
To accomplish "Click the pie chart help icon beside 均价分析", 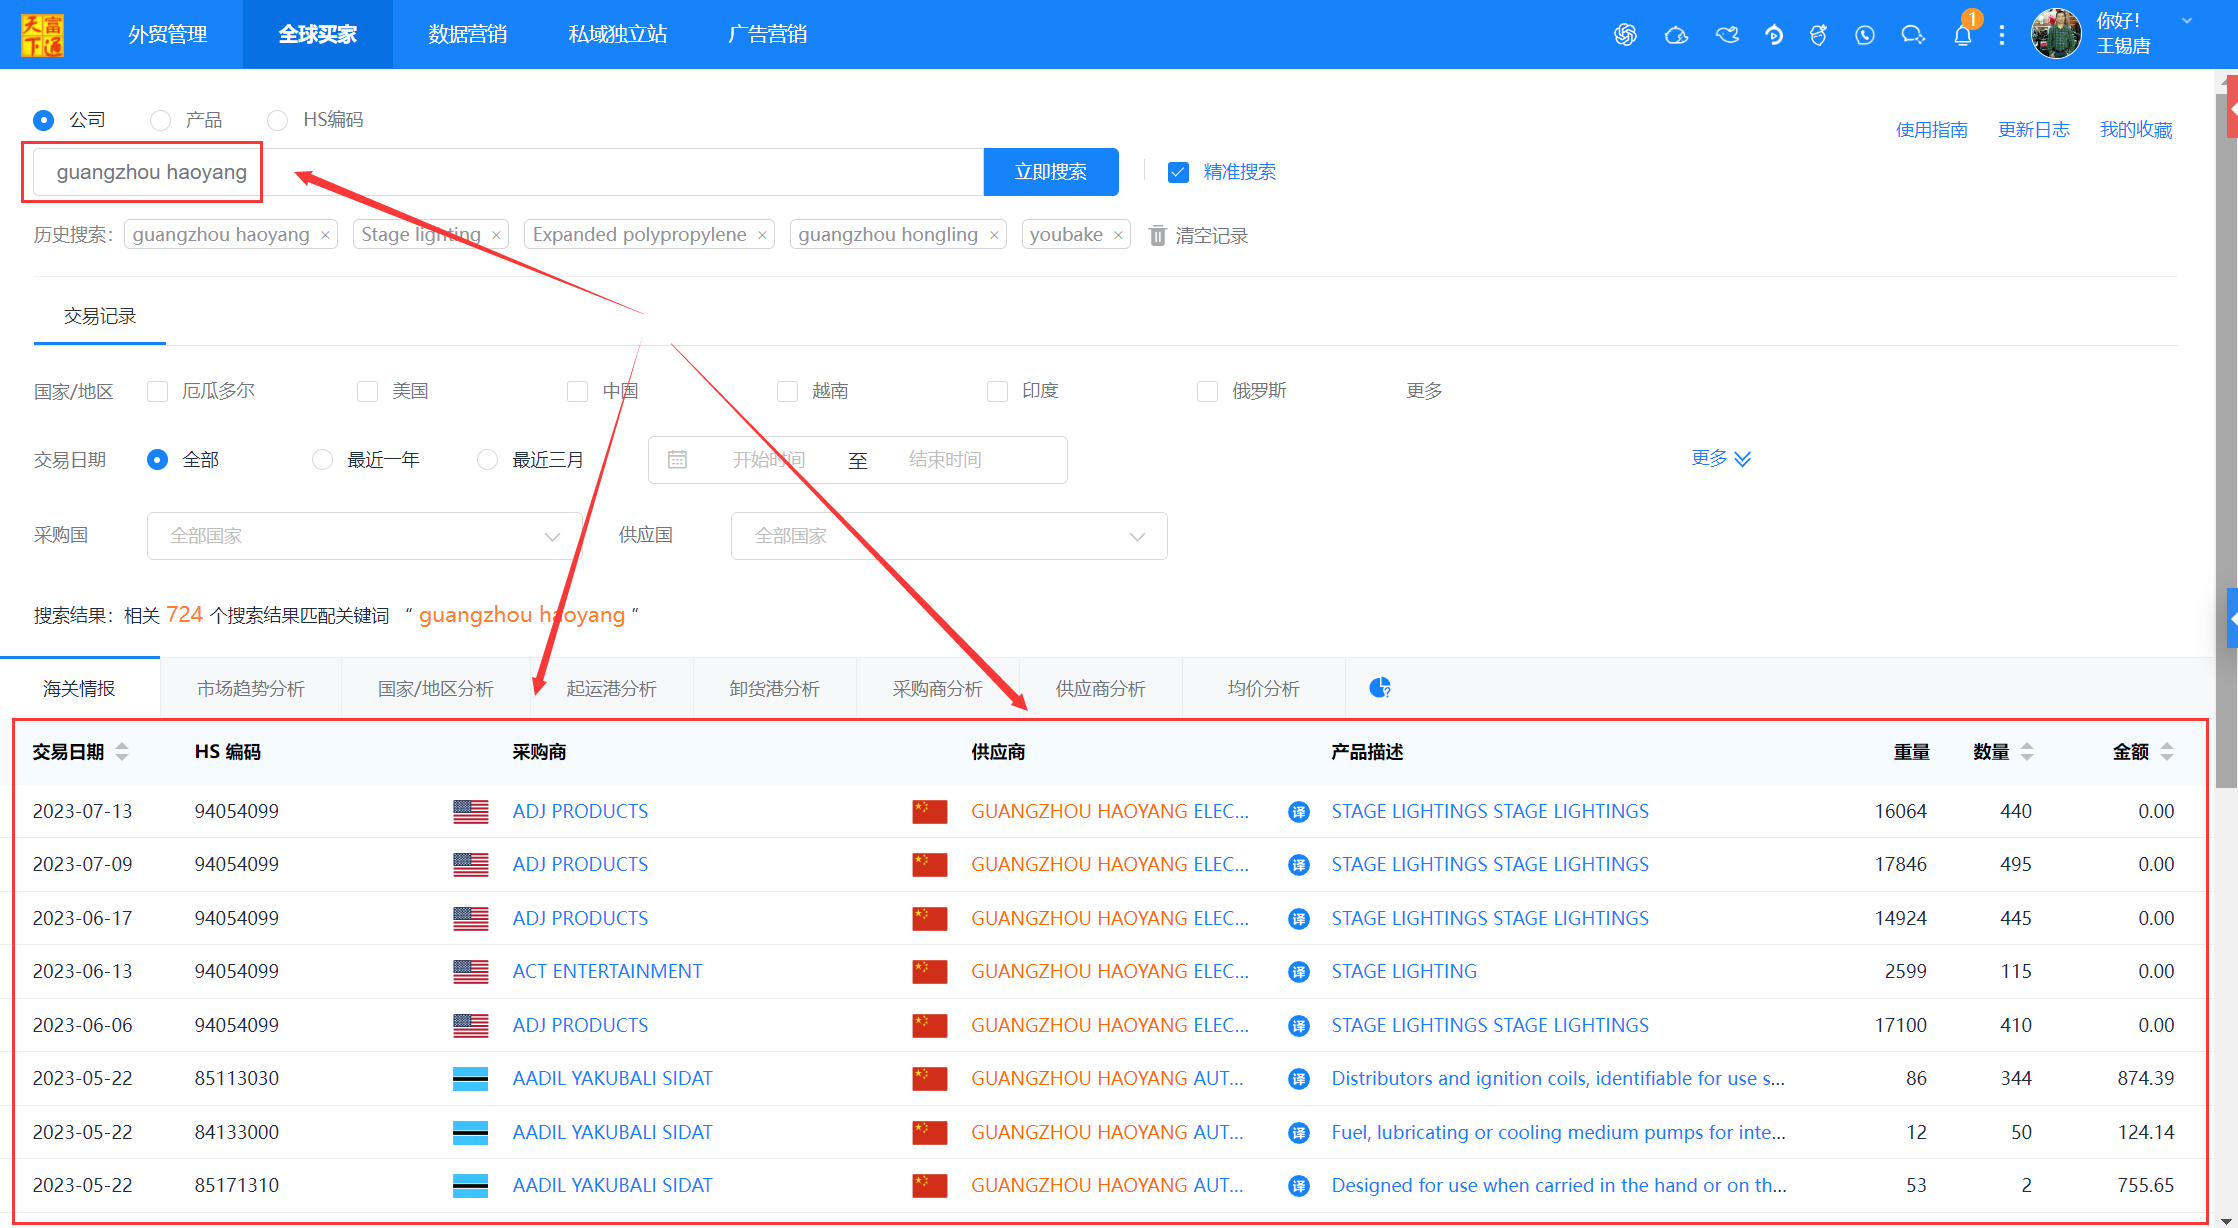I will [1380, 688].
